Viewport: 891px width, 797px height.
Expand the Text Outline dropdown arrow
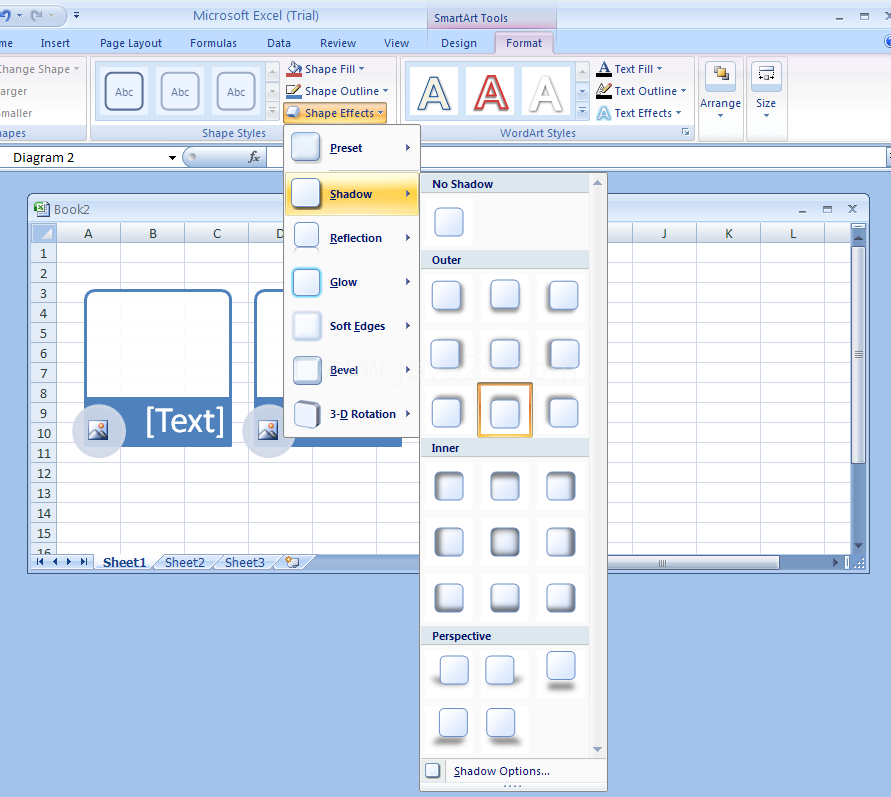coord(683,91)
